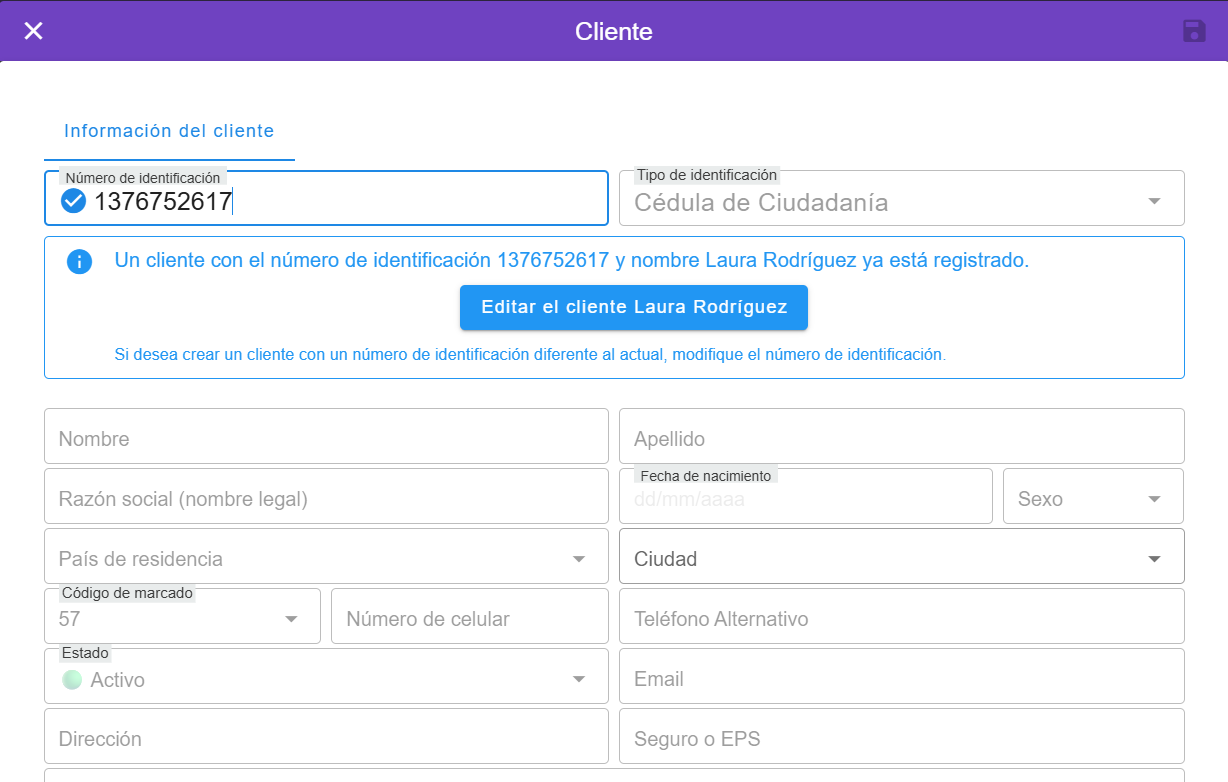The height and width of the screenshot is (782, 1228).
Task: Open Código de marcado dropdown
Action: point(291,619)
